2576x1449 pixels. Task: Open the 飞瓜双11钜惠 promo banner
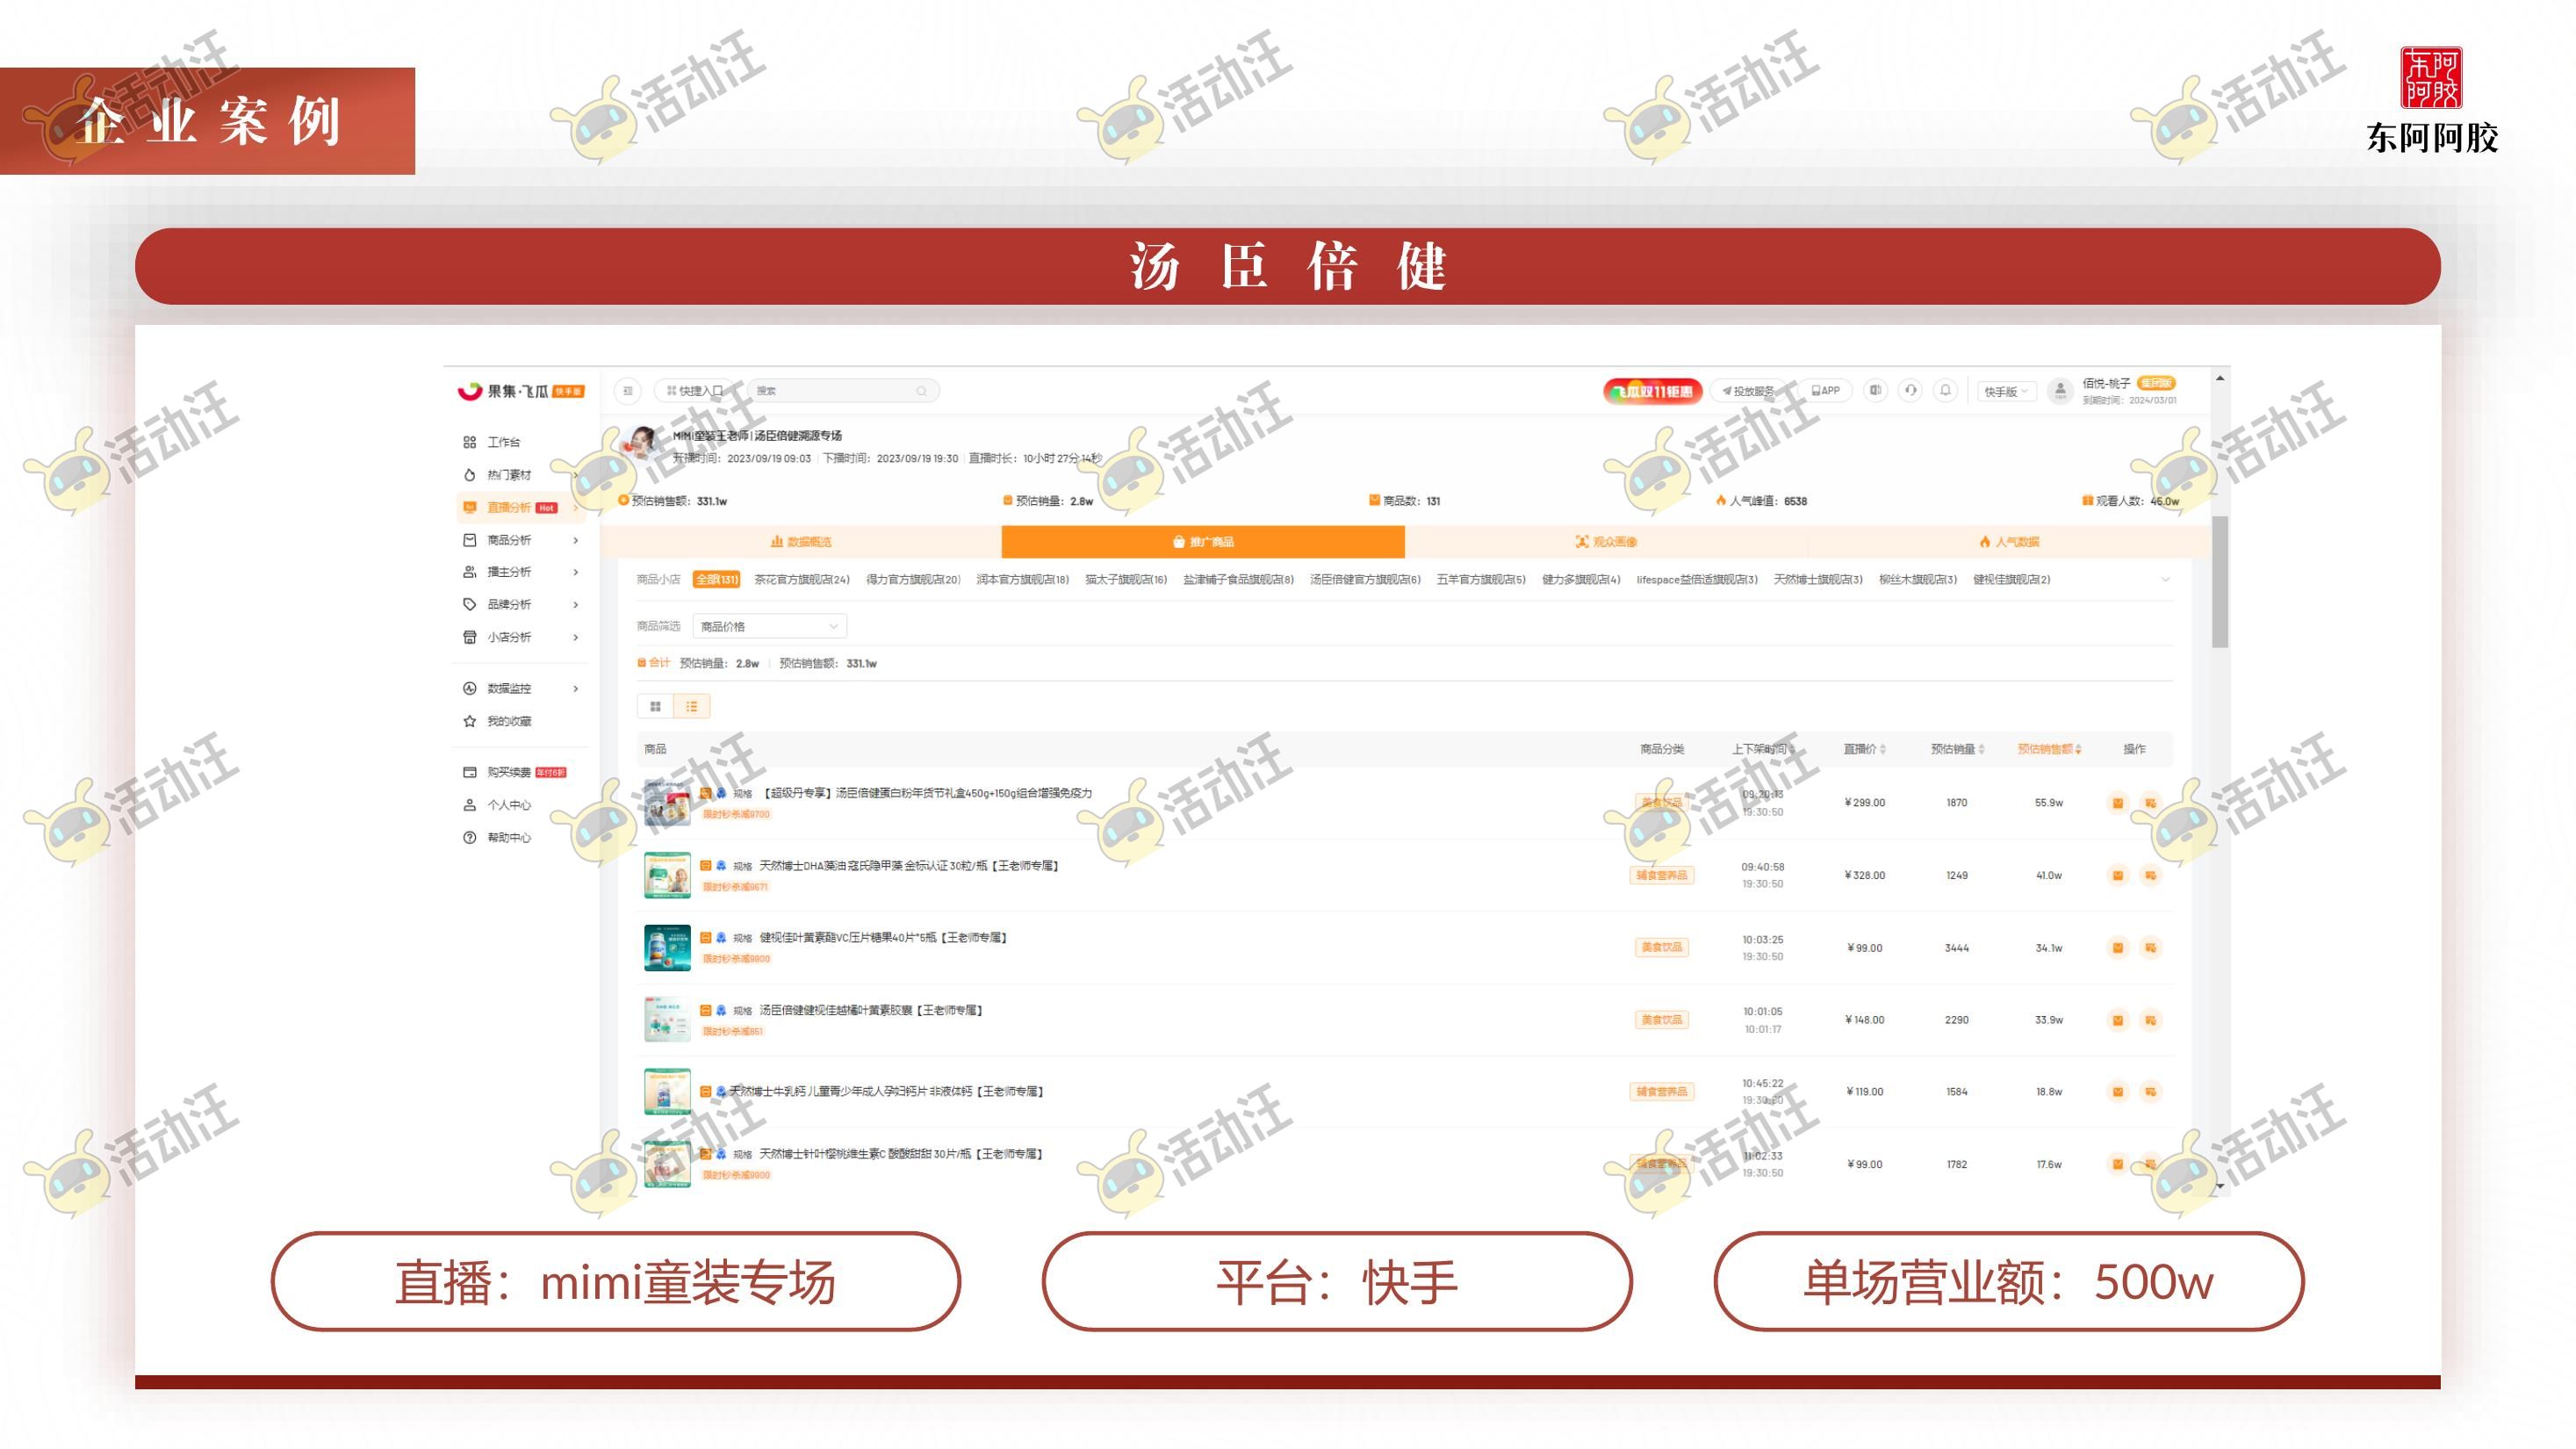1653,391
